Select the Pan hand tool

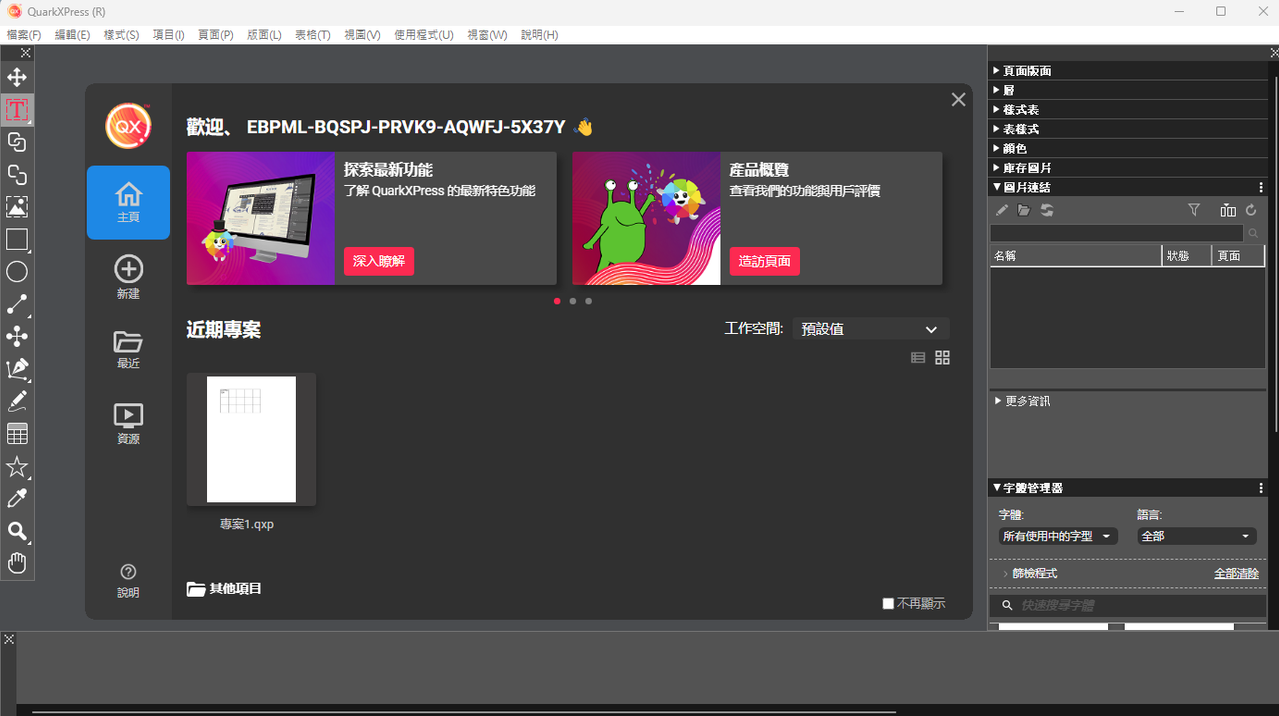click(x=17, y=563)
